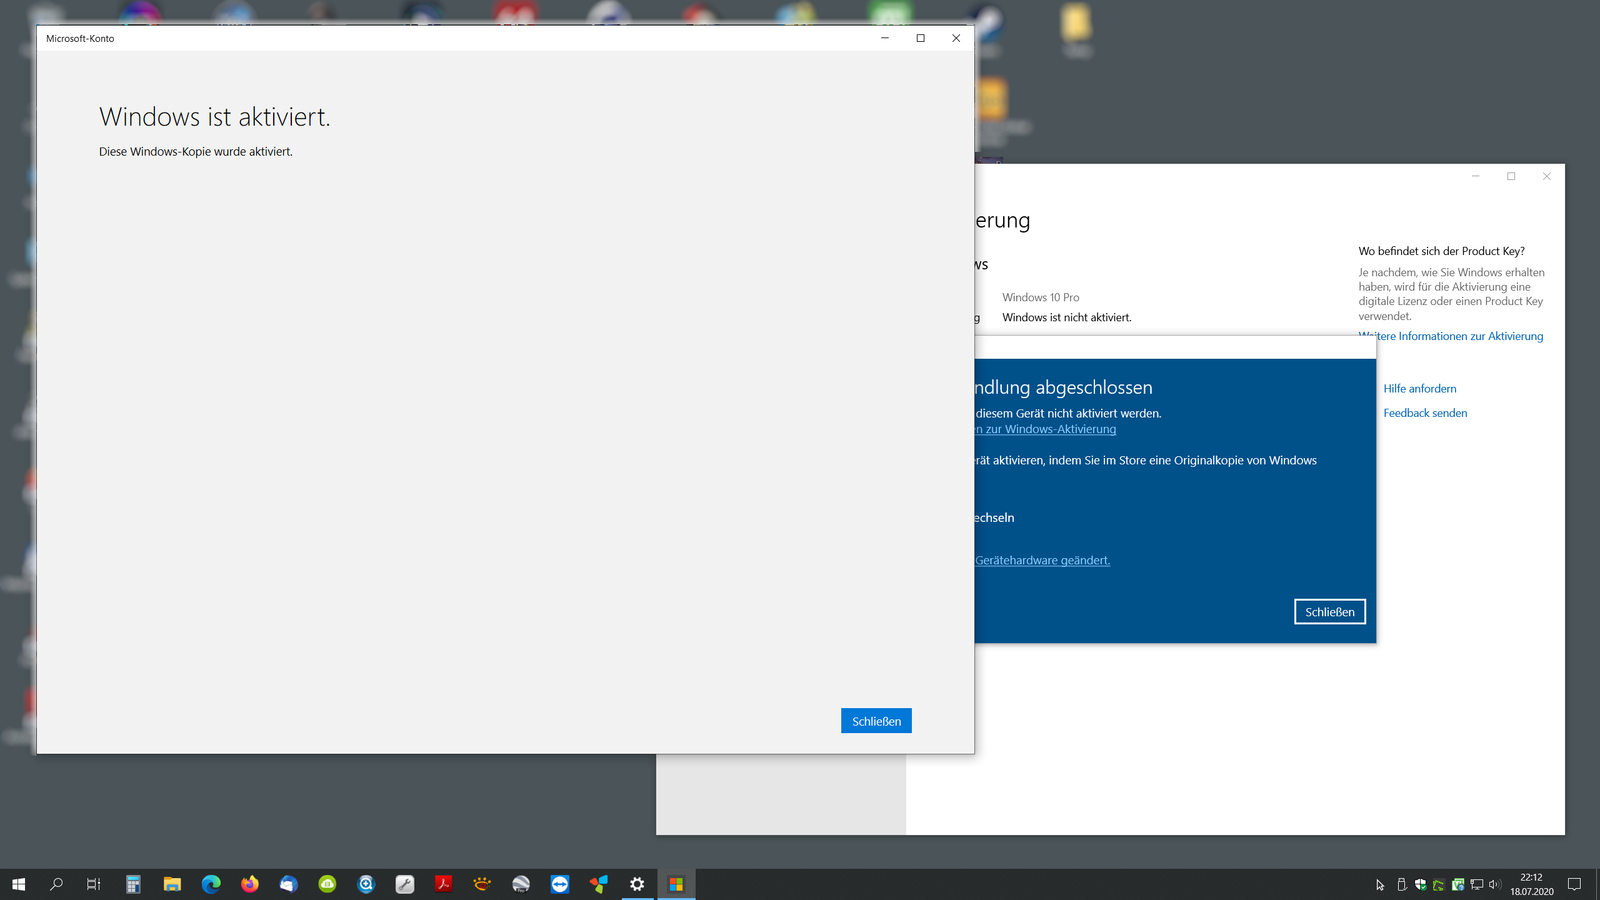Open Task View on the taskbar
Image resolution: width=1600 pixels, height=900 pixels.
coord(94,884)
